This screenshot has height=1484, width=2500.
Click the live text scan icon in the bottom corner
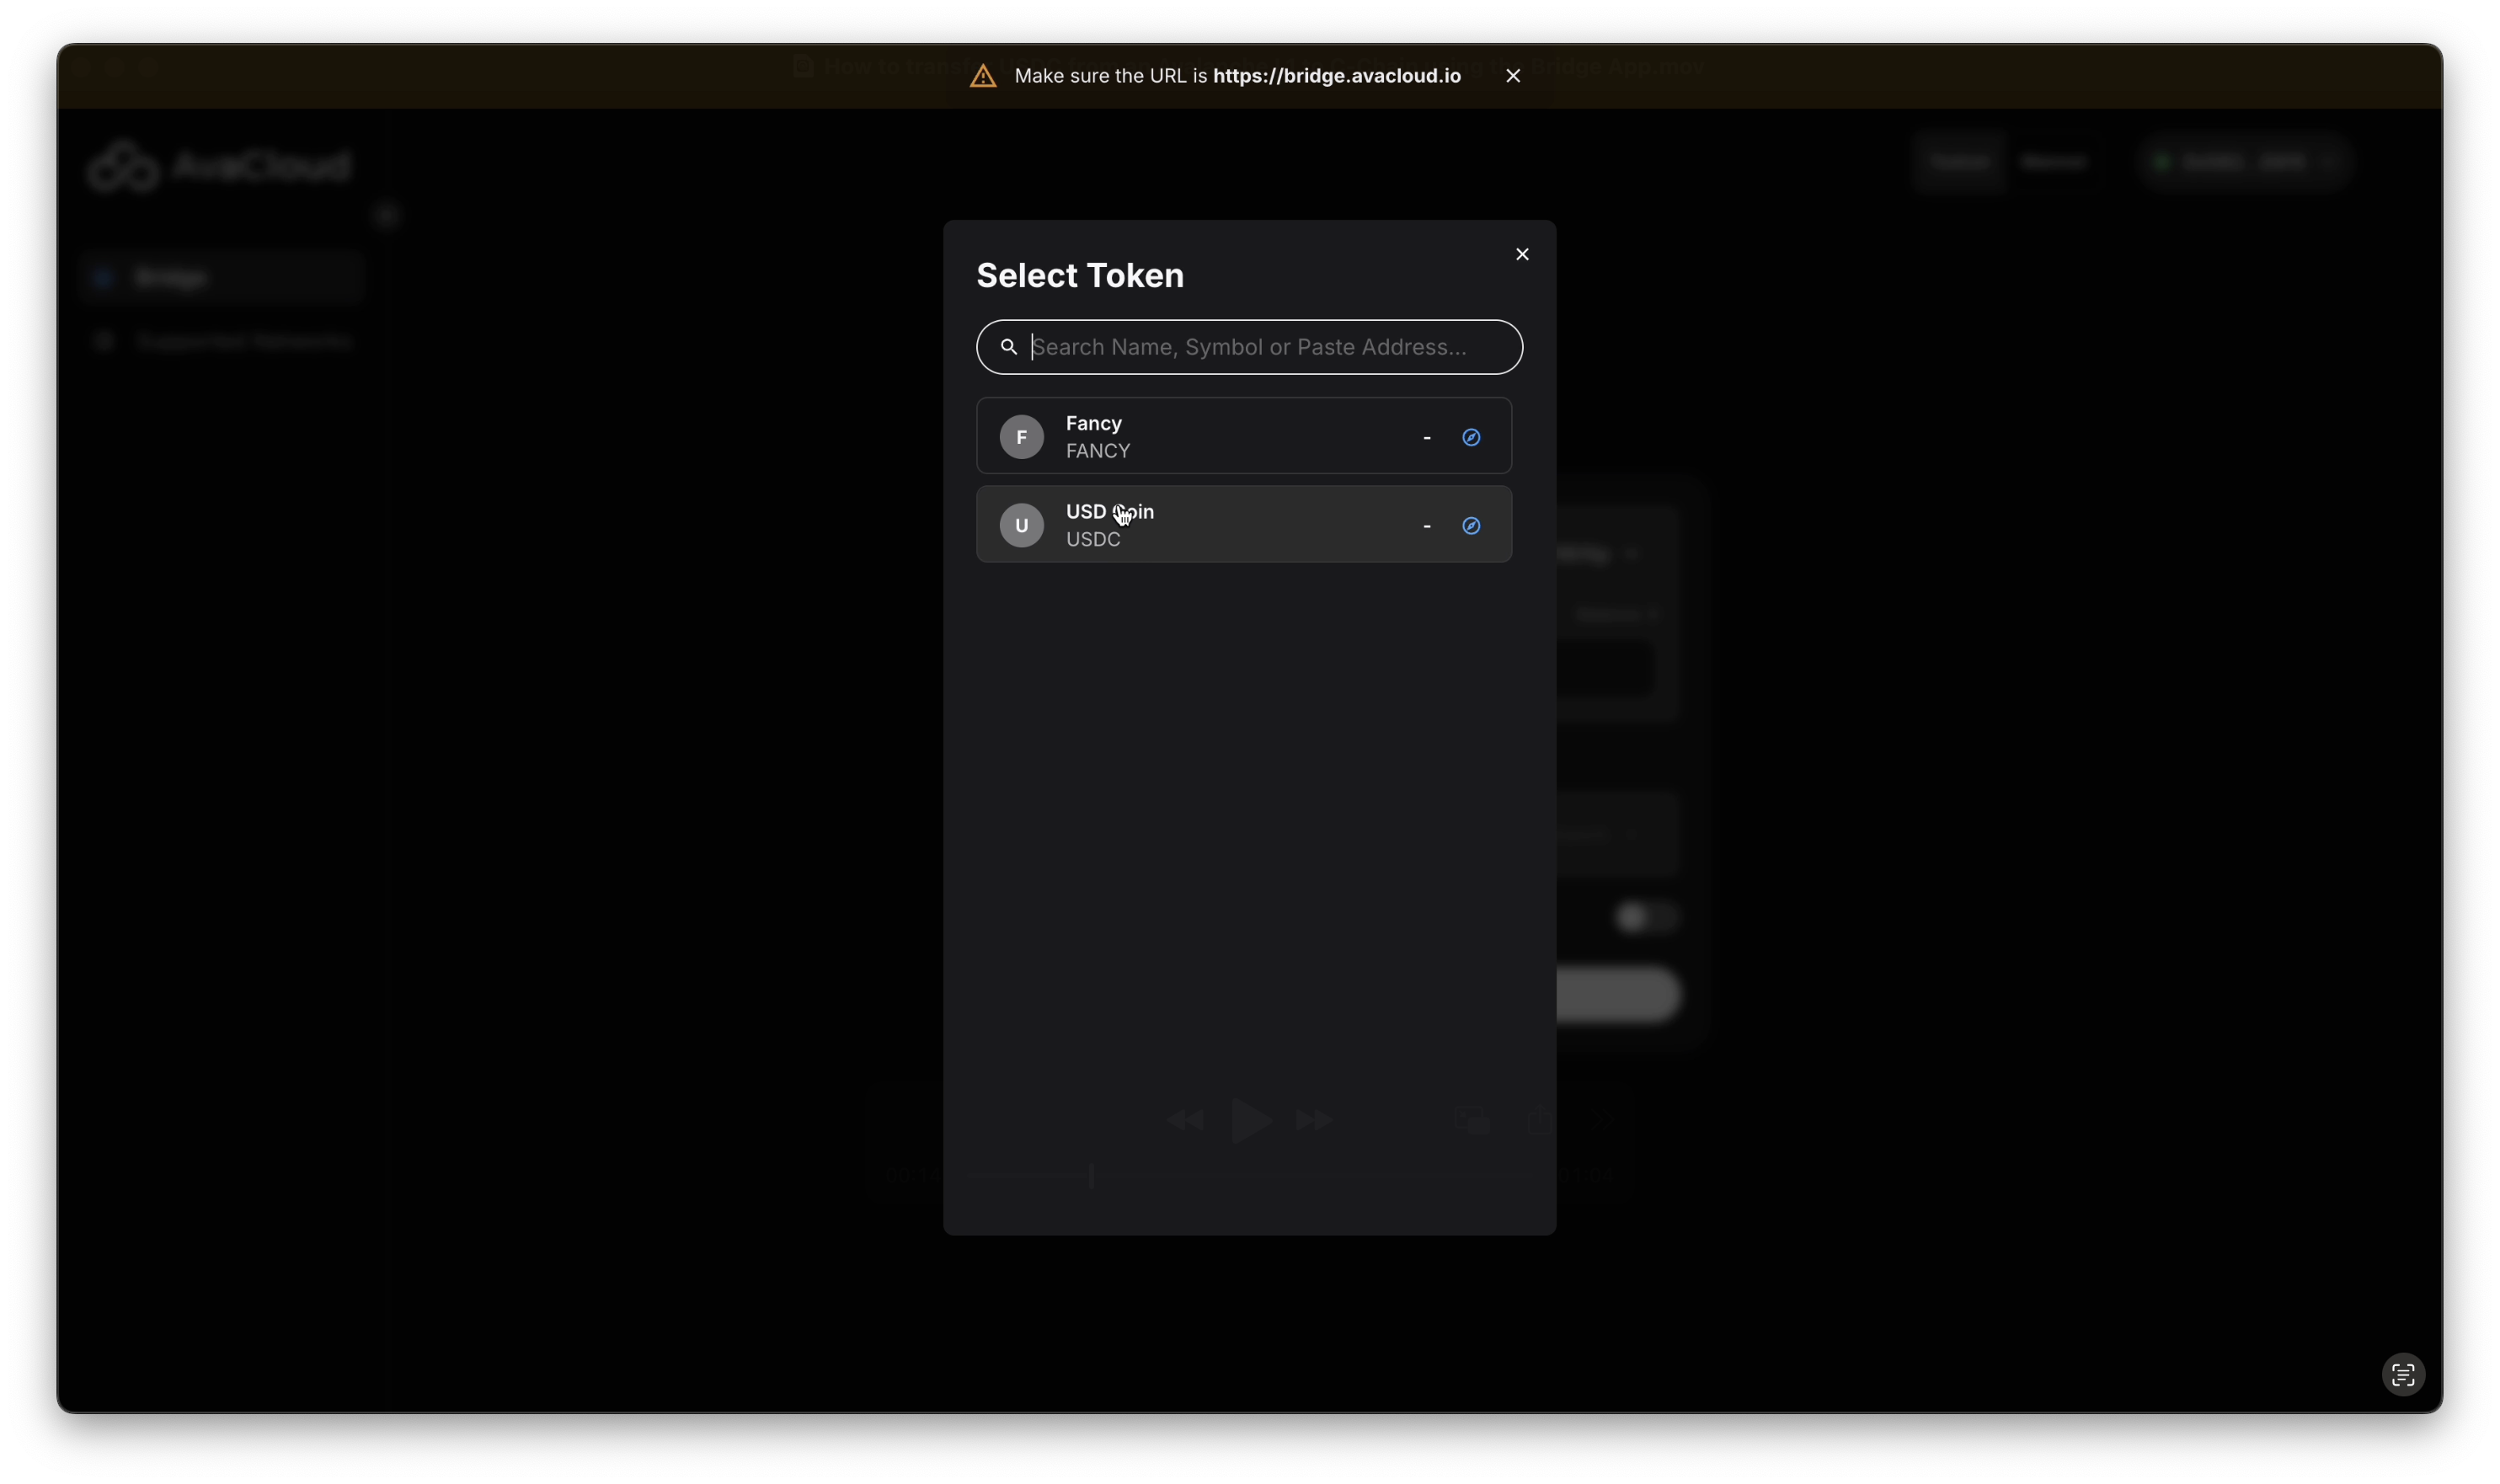[2402, 1374]
